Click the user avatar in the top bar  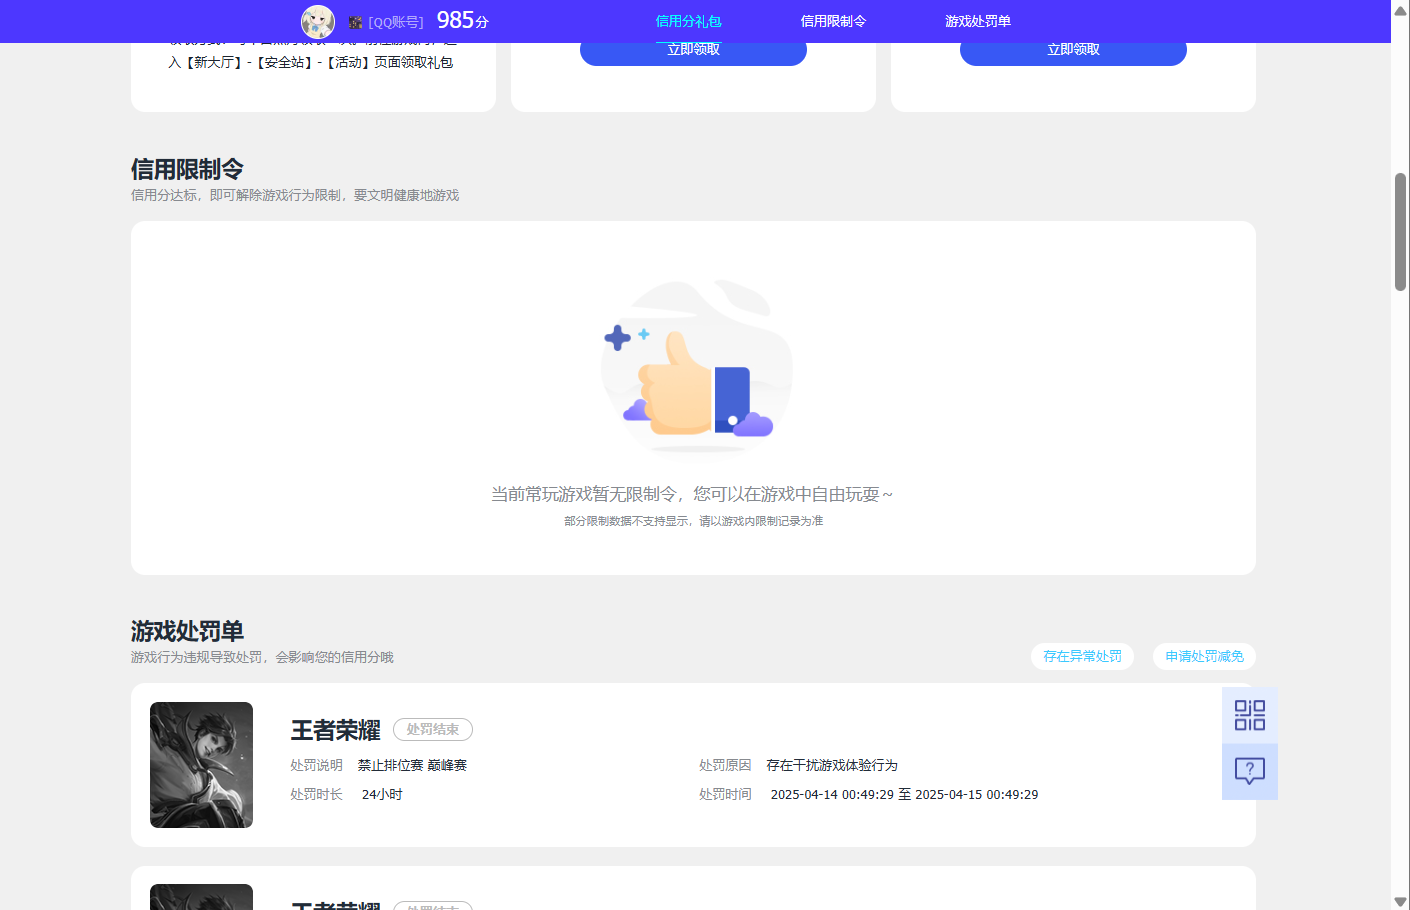[317, 21]
